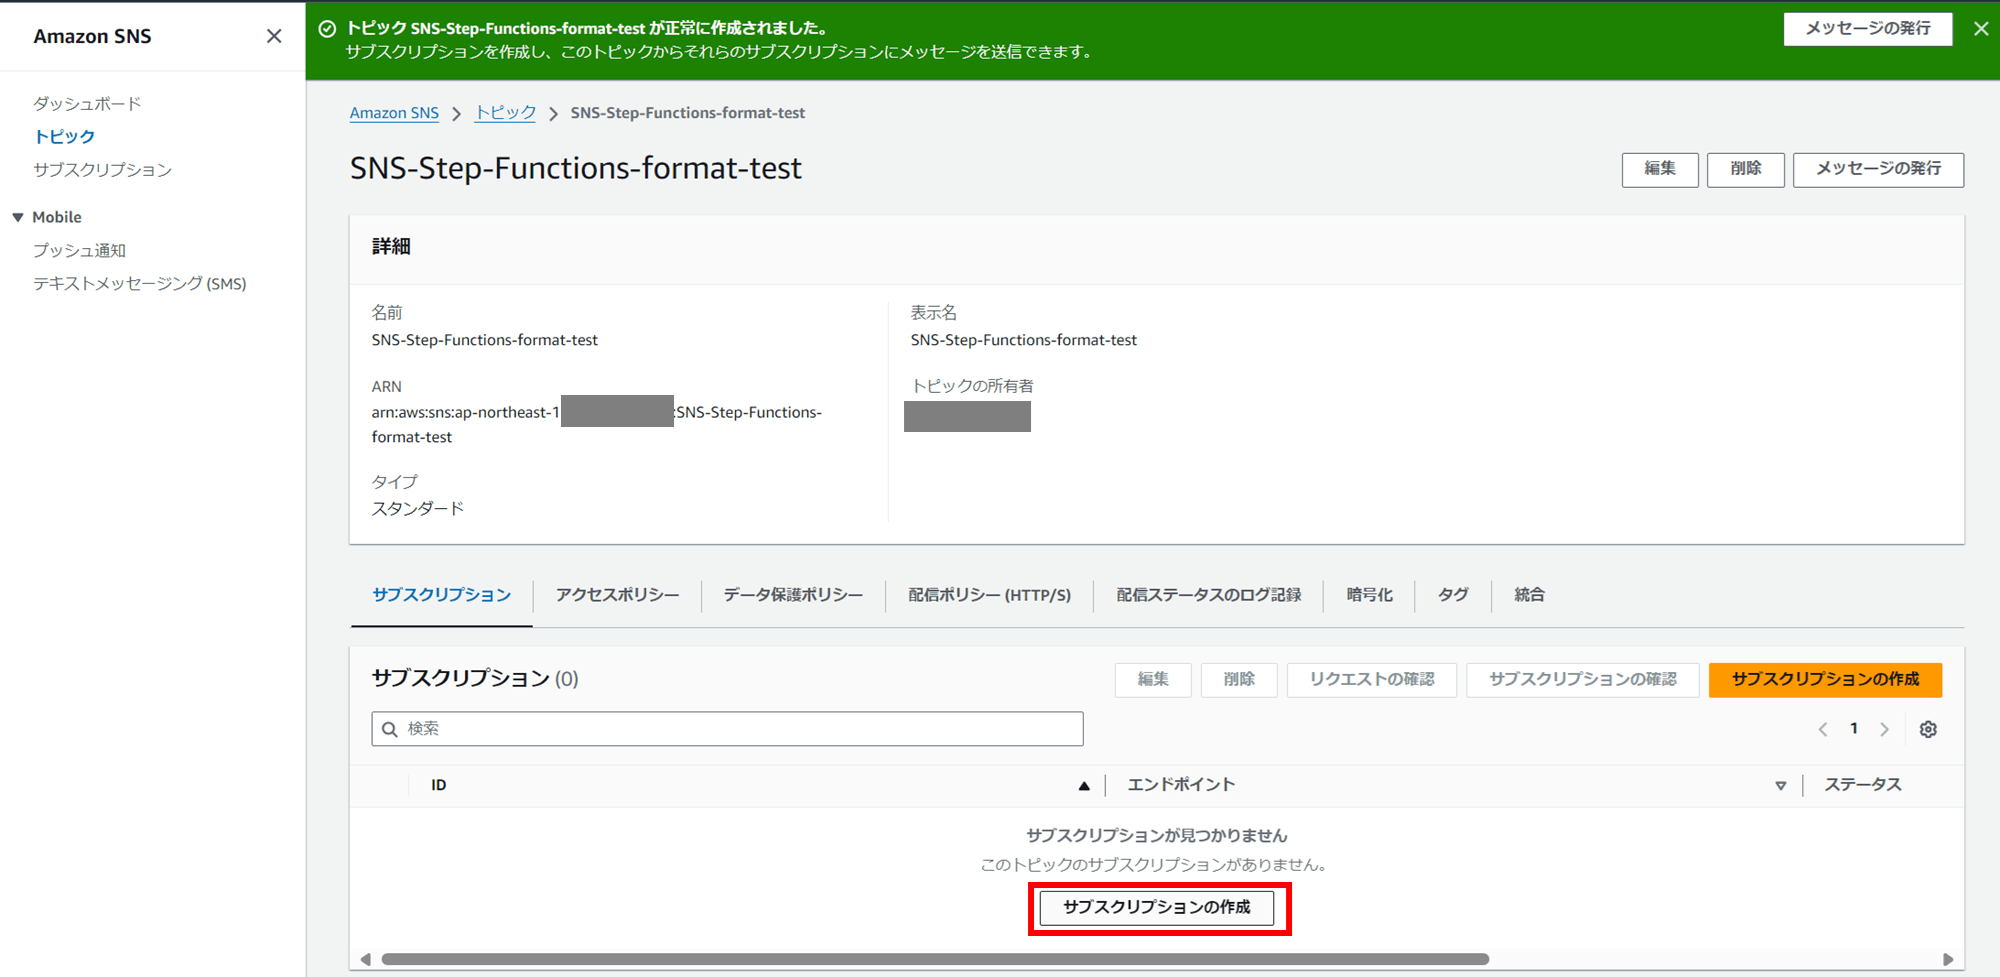The height and width of the screenshot is (977, 2000).
Task: Switch to データ保護ポリシー tab
Action: point(793,595)
